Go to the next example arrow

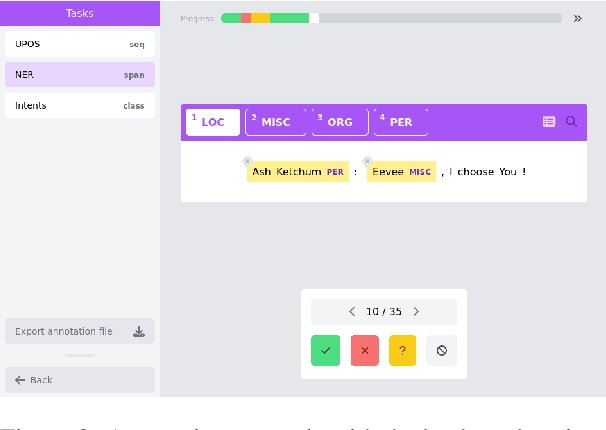coord(416,312)
